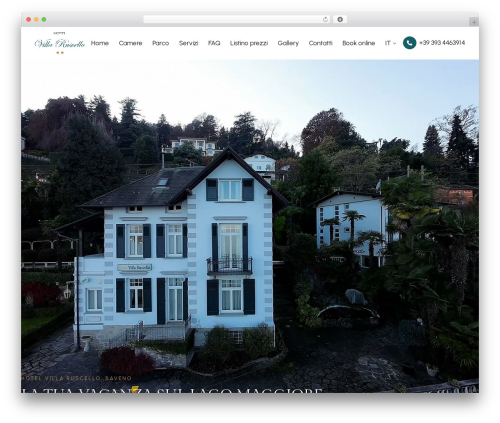Open a new tab with the plus icon

tap(474, 22)
